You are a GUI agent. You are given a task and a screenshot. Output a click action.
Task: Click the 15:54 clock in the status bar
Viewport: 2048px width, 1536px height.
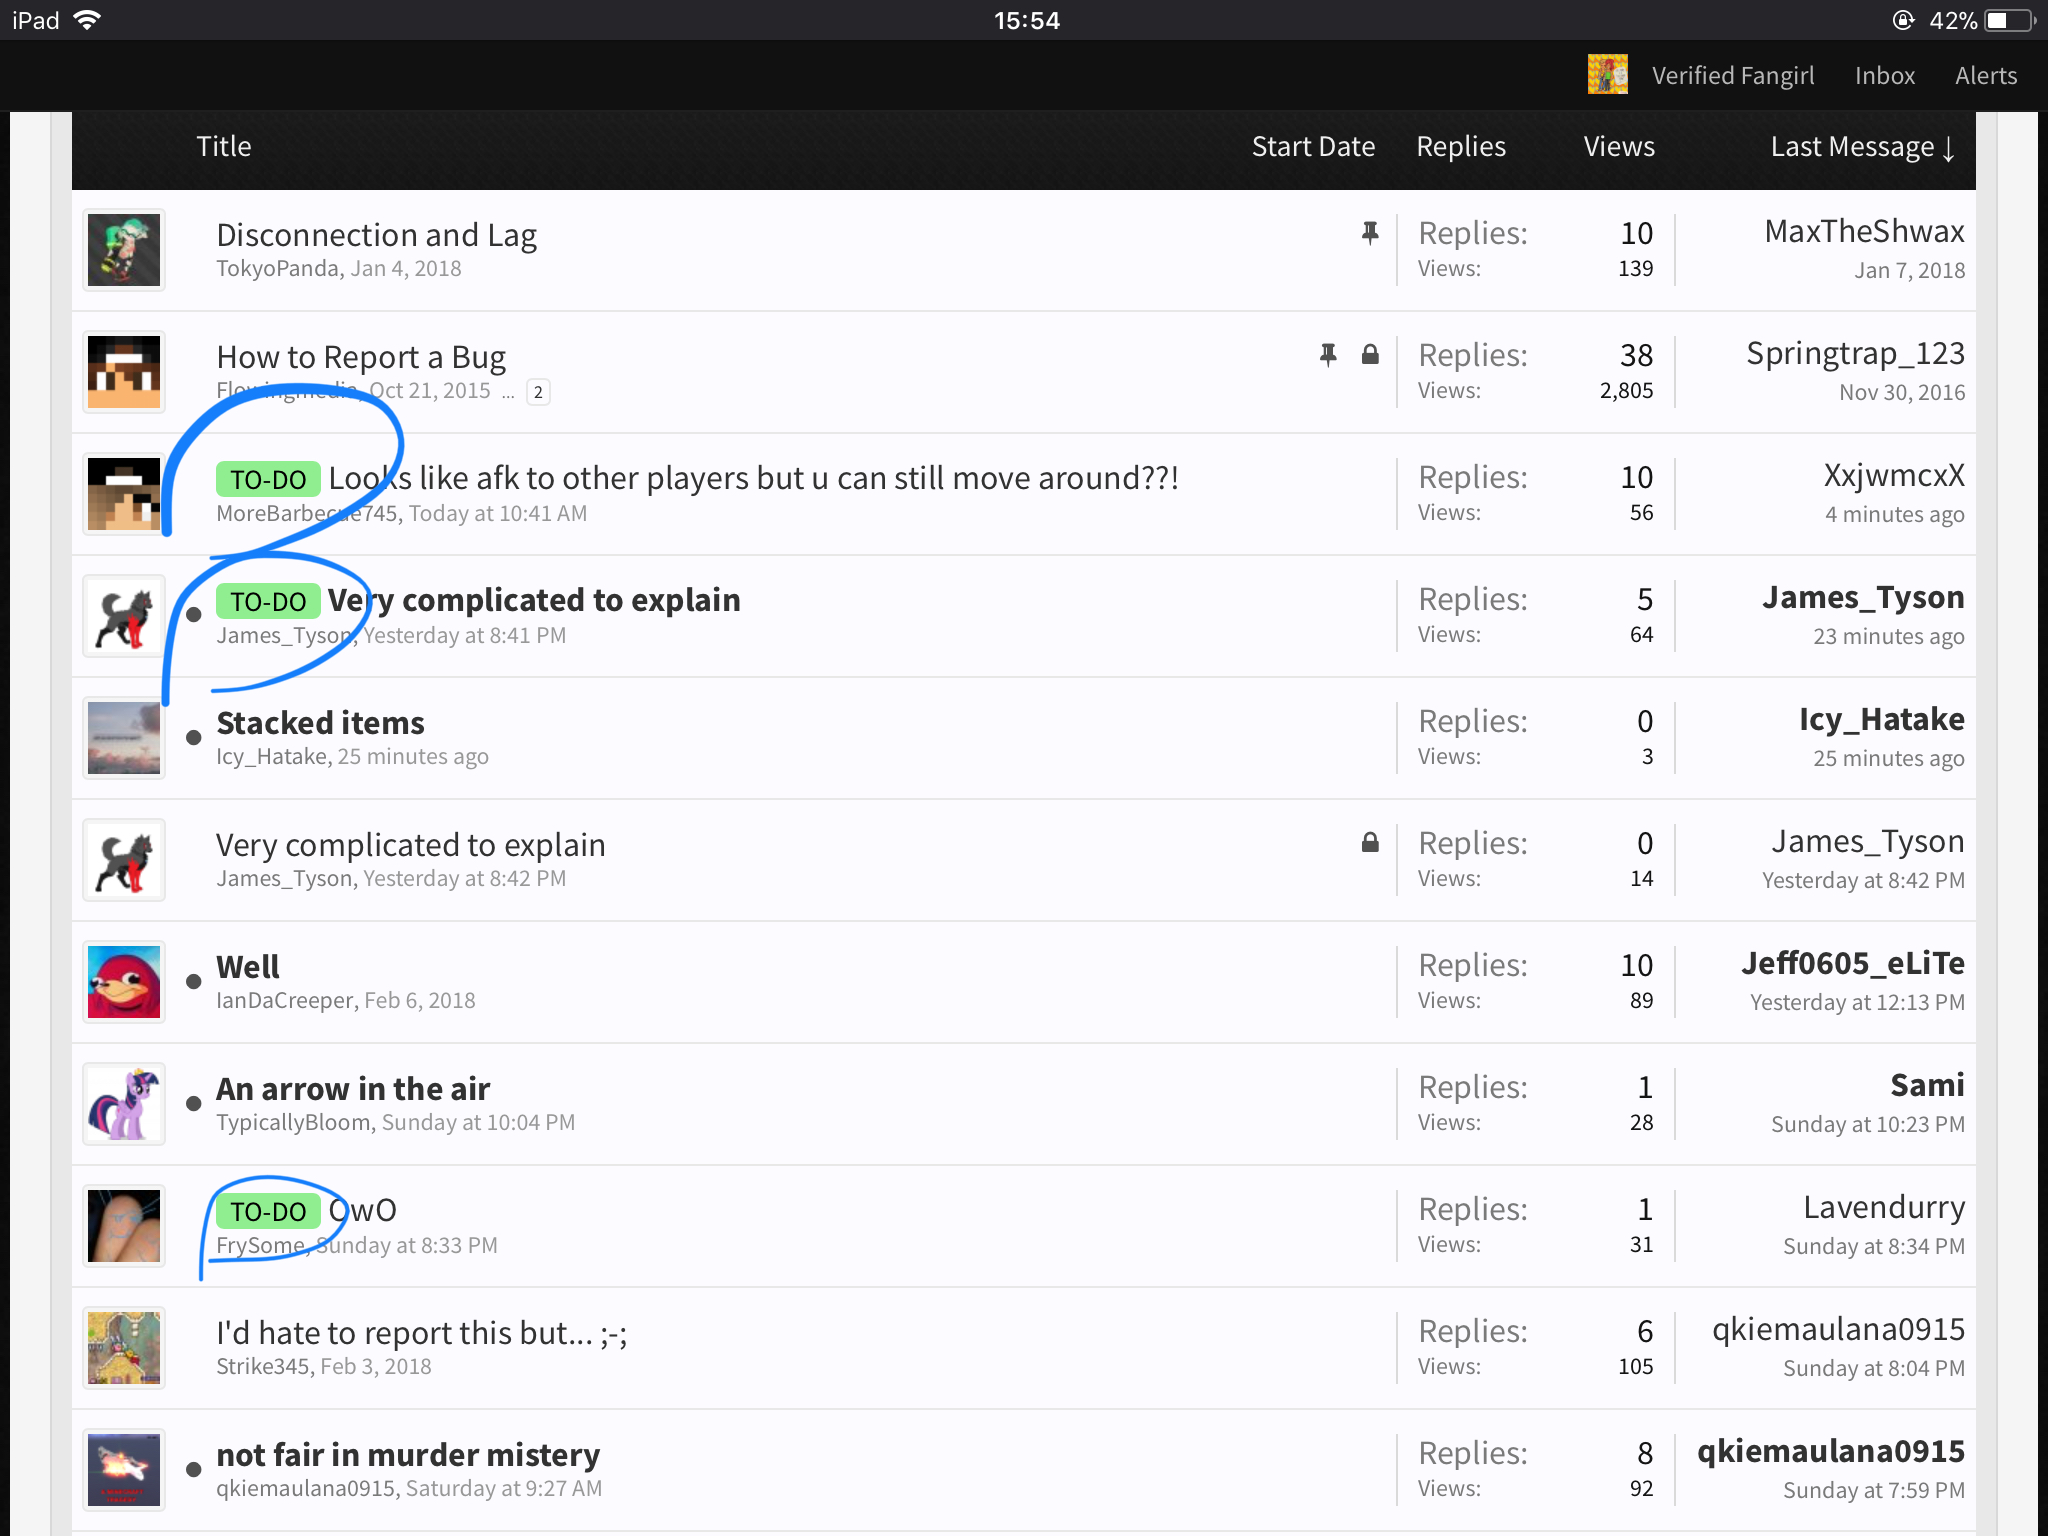tap(1027, 20)
